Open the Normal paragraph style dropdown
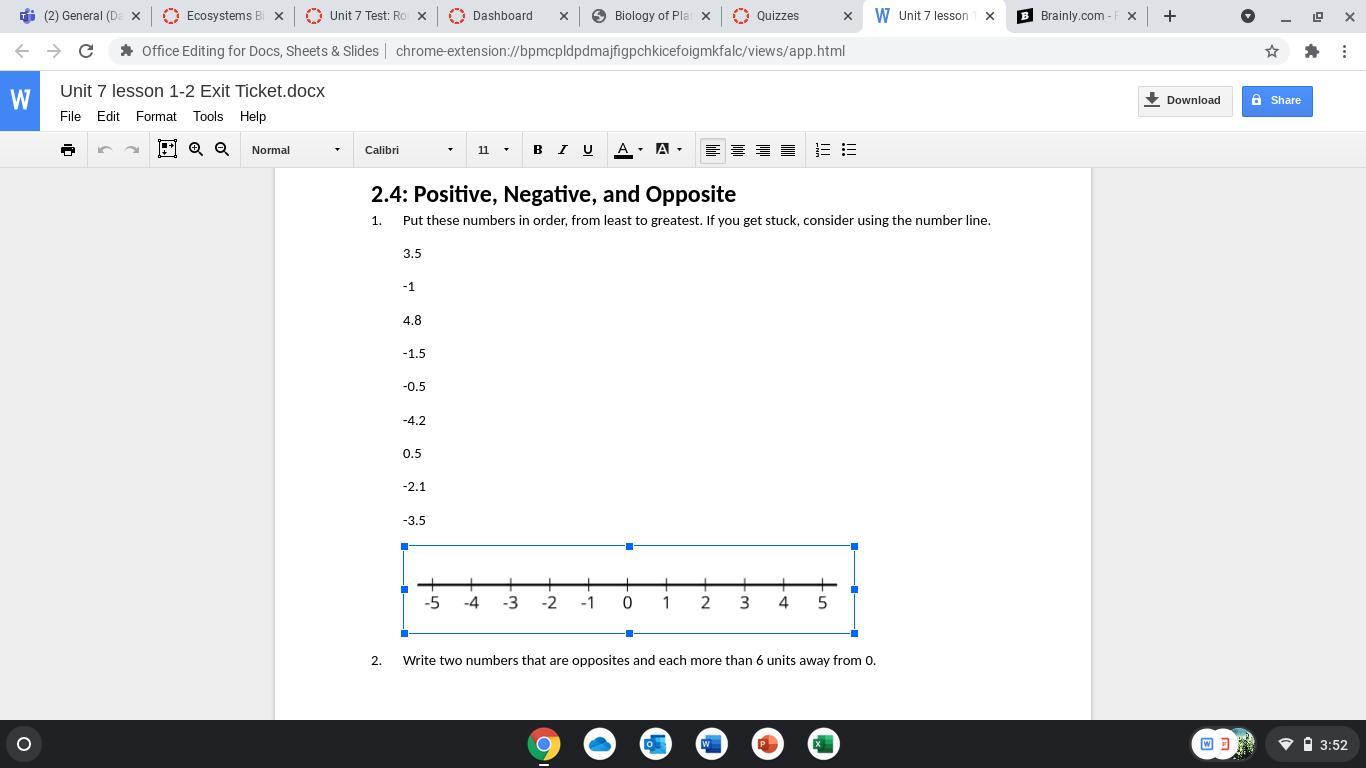 (296, 150)
